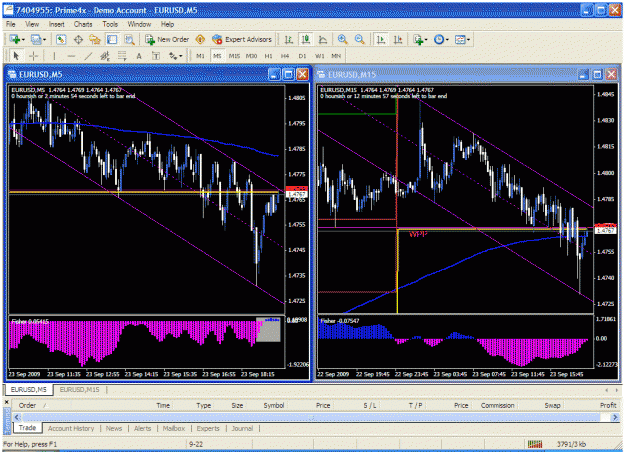The height and width of the screenshot is (452, 625).
Task: Switch to H4 timeframe
Action: 285,56
